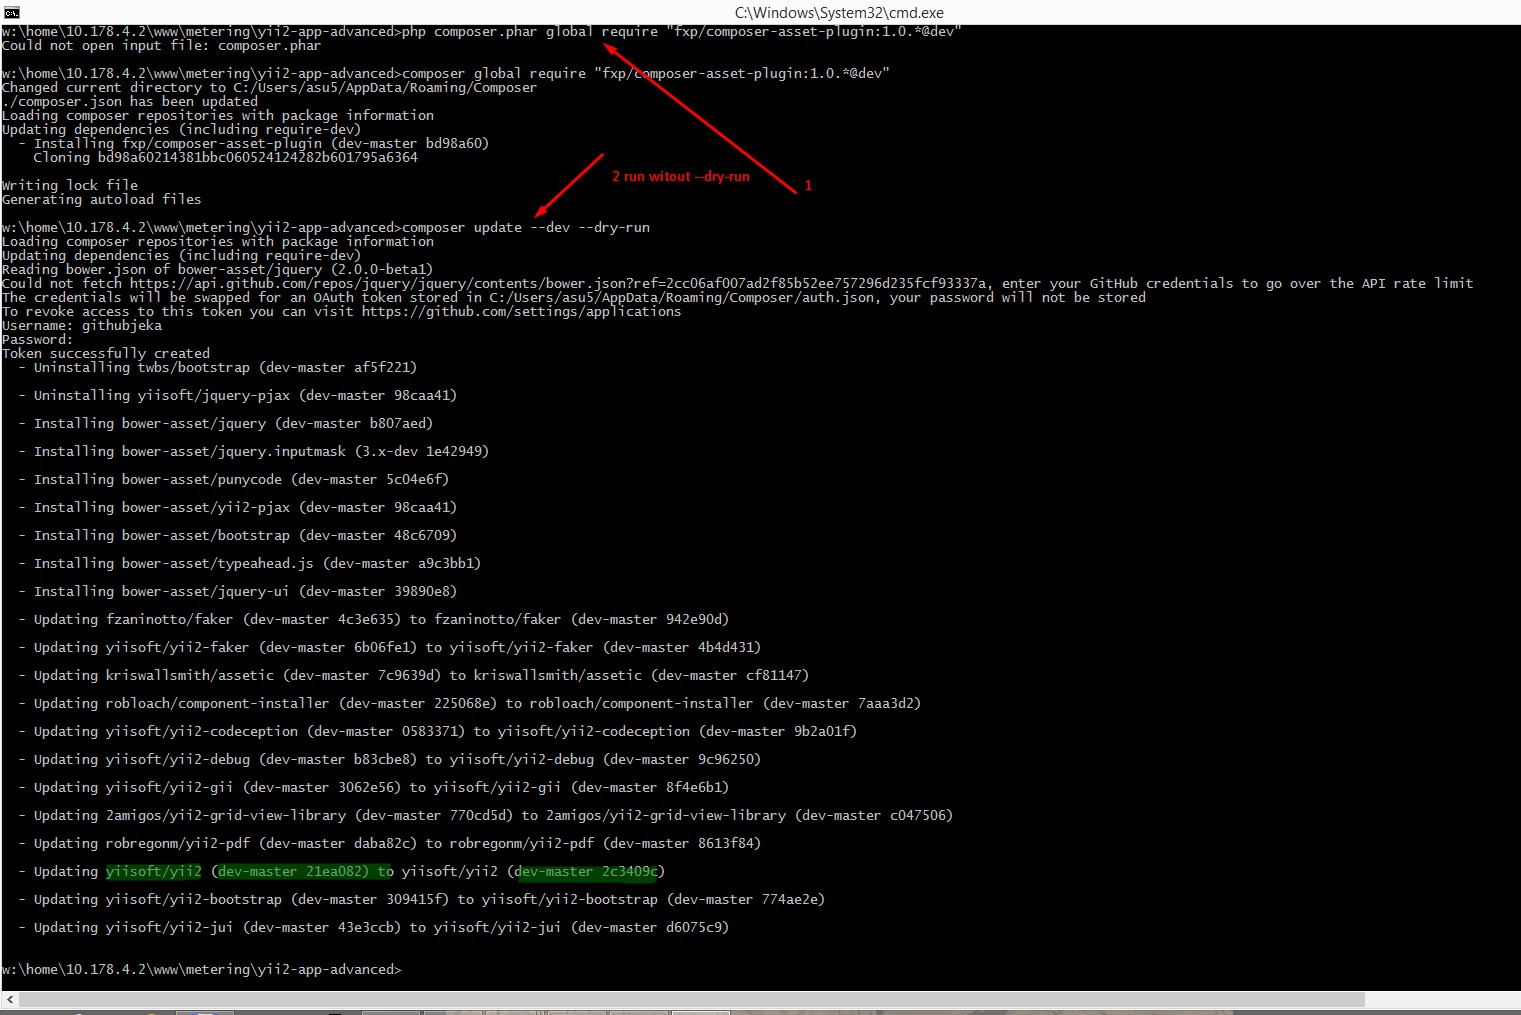Click the "Updating robloach/component-installer" line
The width and height of the screenshot is (1521, 1015).
point(478,703)
